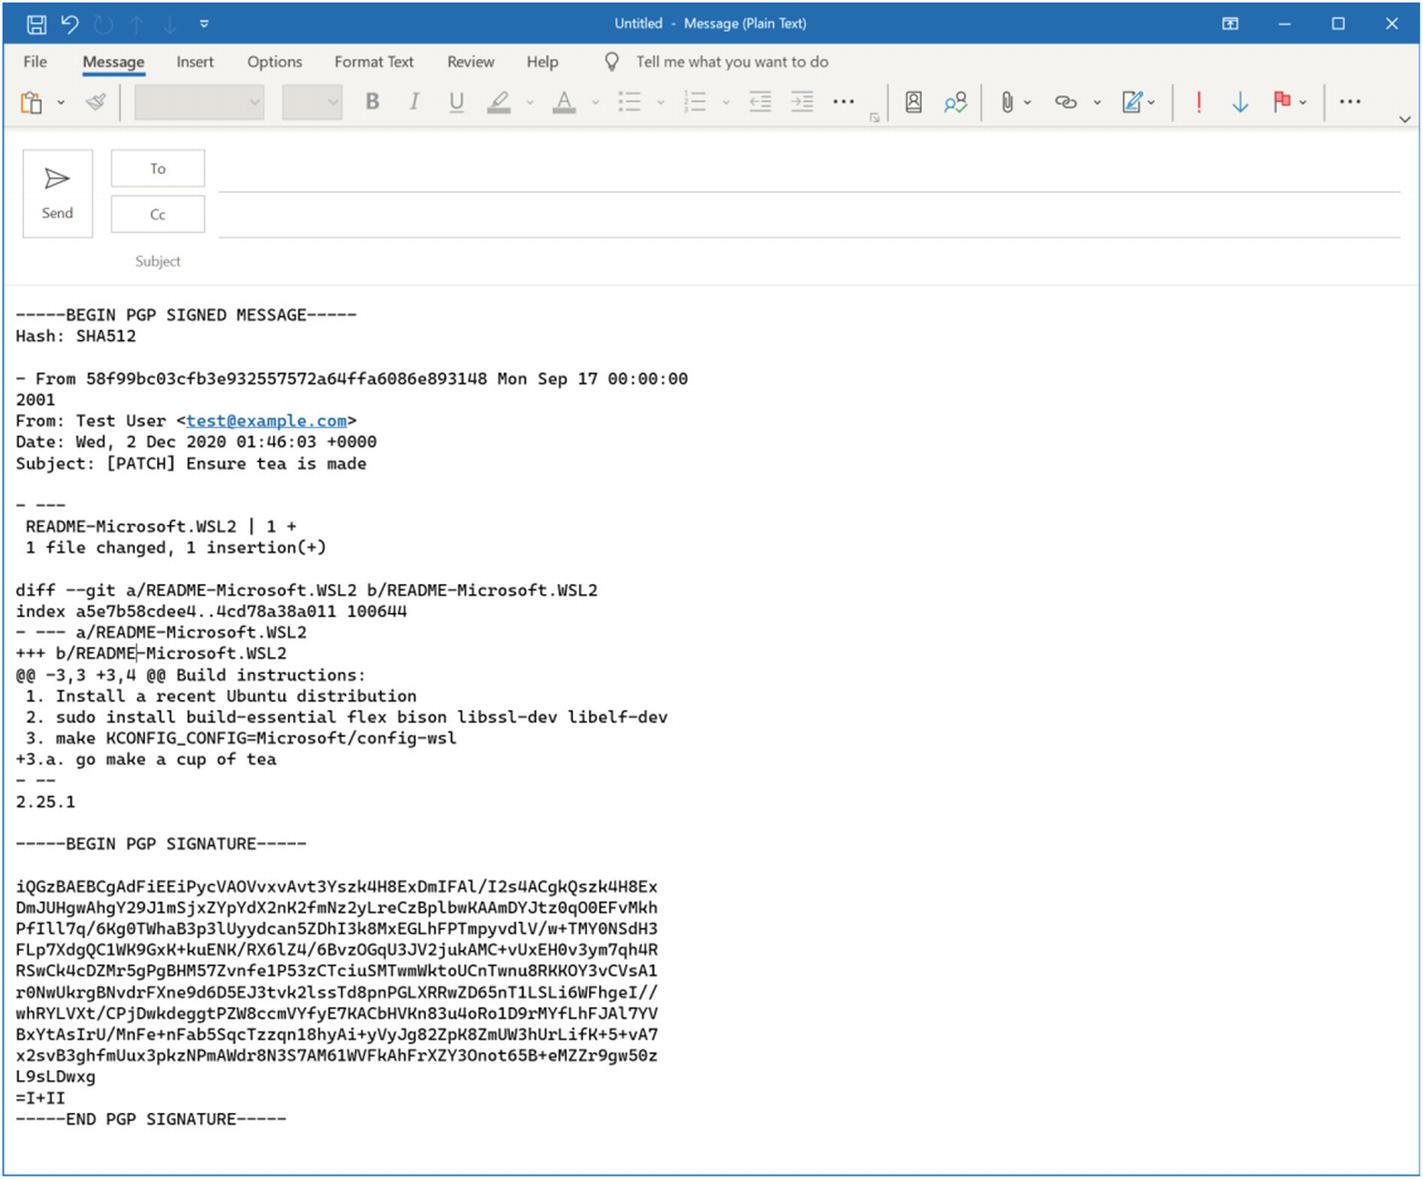Decrease the paragraph indent
The image size is (1423, 1179).
[x=760, y=102]
